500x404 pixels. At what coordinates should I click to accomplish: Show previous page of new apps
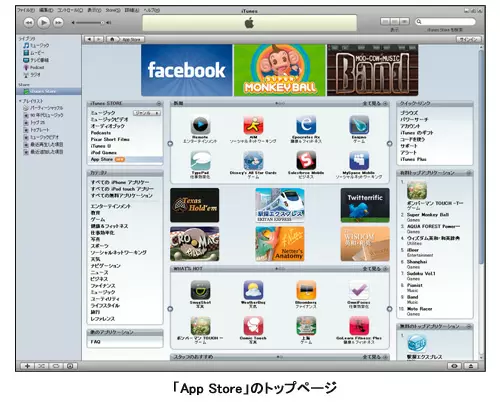tap(170, 143)
